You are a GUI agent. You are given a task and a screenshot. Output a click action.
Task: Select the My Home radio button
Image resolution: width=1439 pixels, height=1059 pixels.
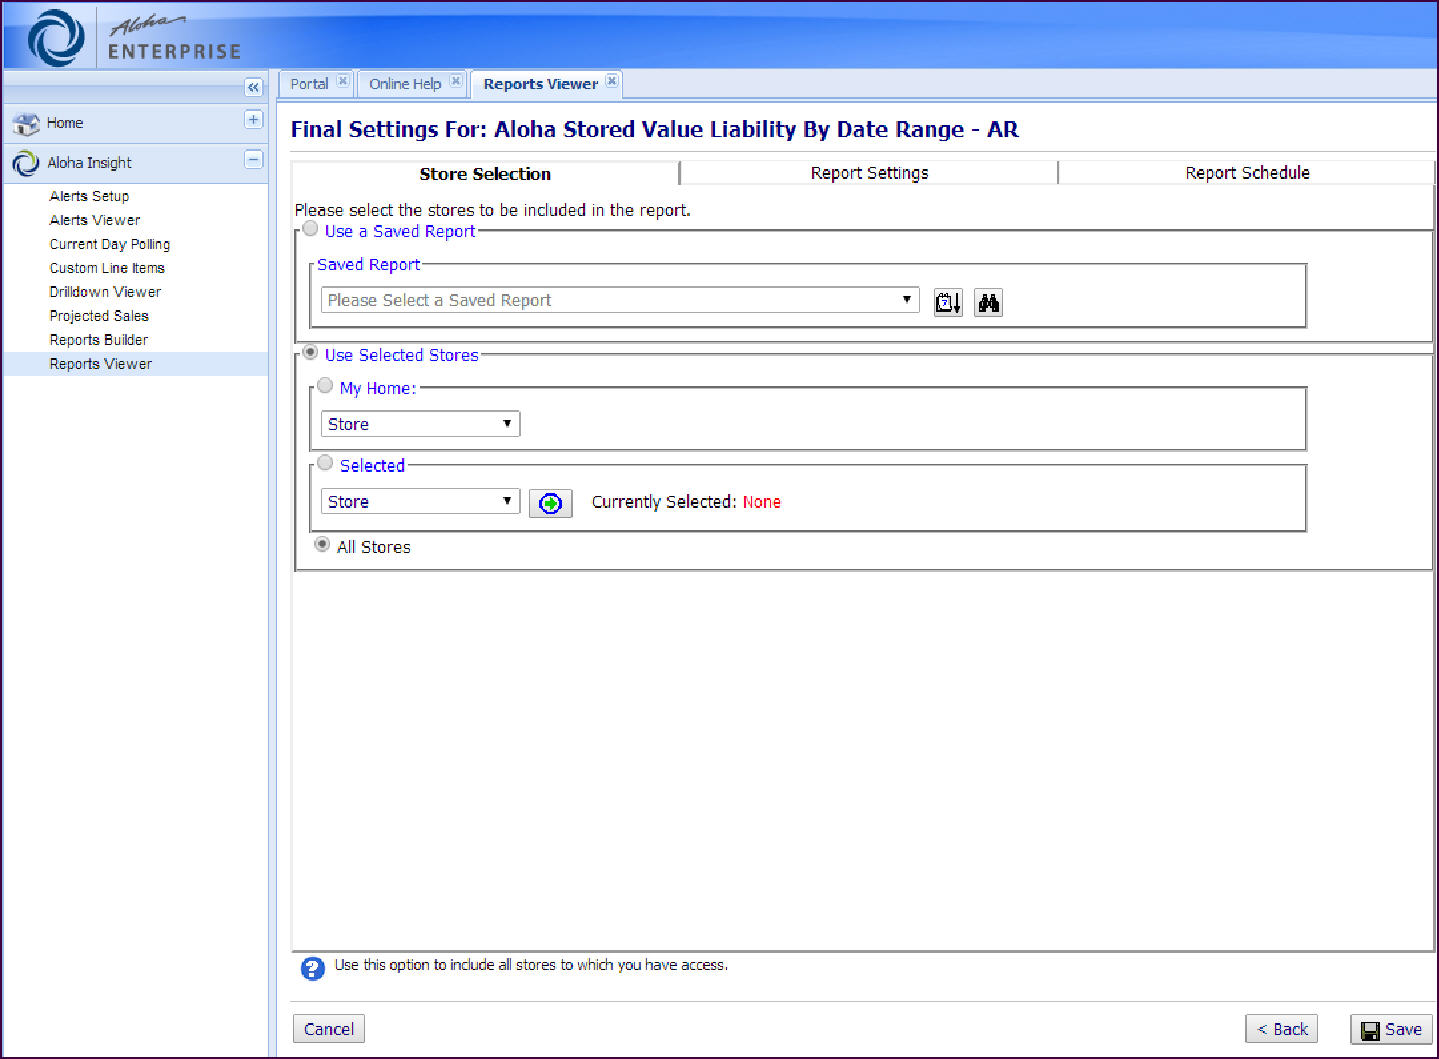325,386
